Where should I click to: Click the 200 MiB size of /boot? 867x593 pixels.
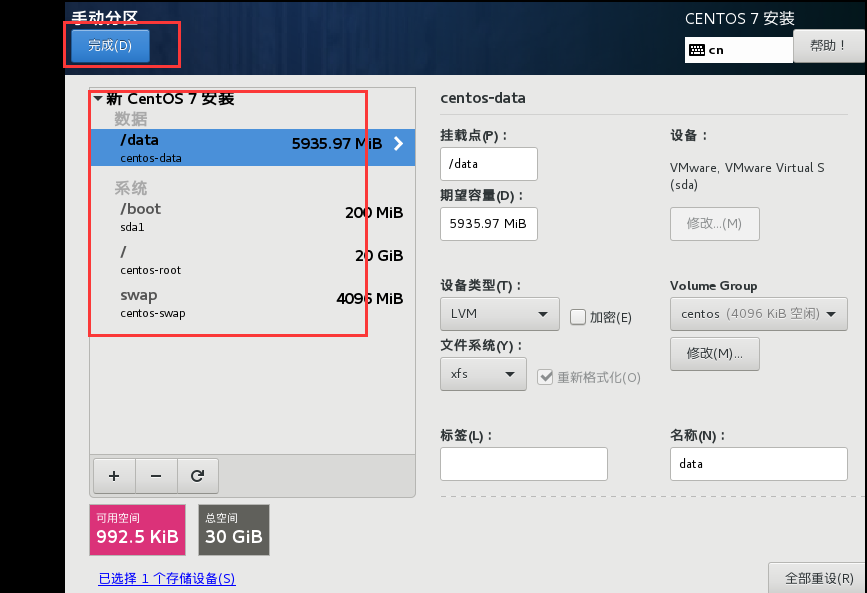(x=374, y=213)
